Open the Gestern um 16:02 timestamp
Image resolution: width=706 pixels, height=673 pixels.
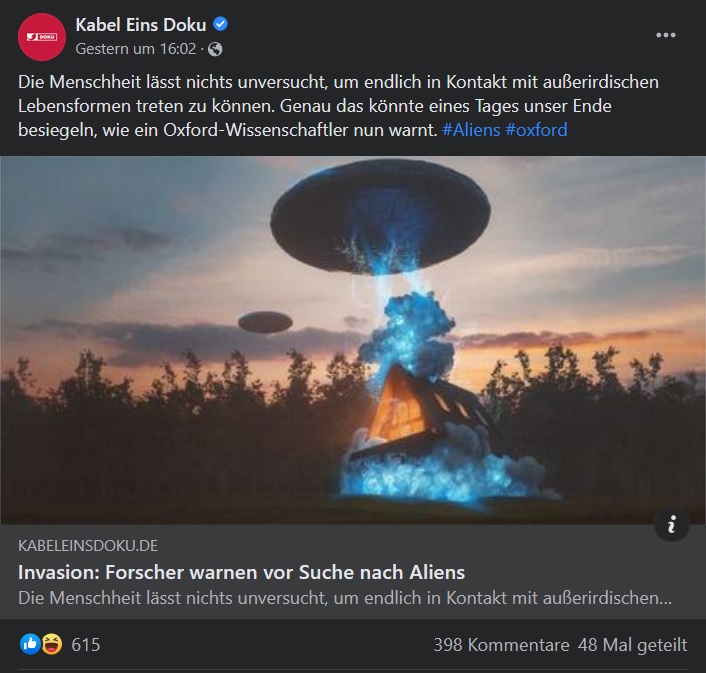click(136, 49)
